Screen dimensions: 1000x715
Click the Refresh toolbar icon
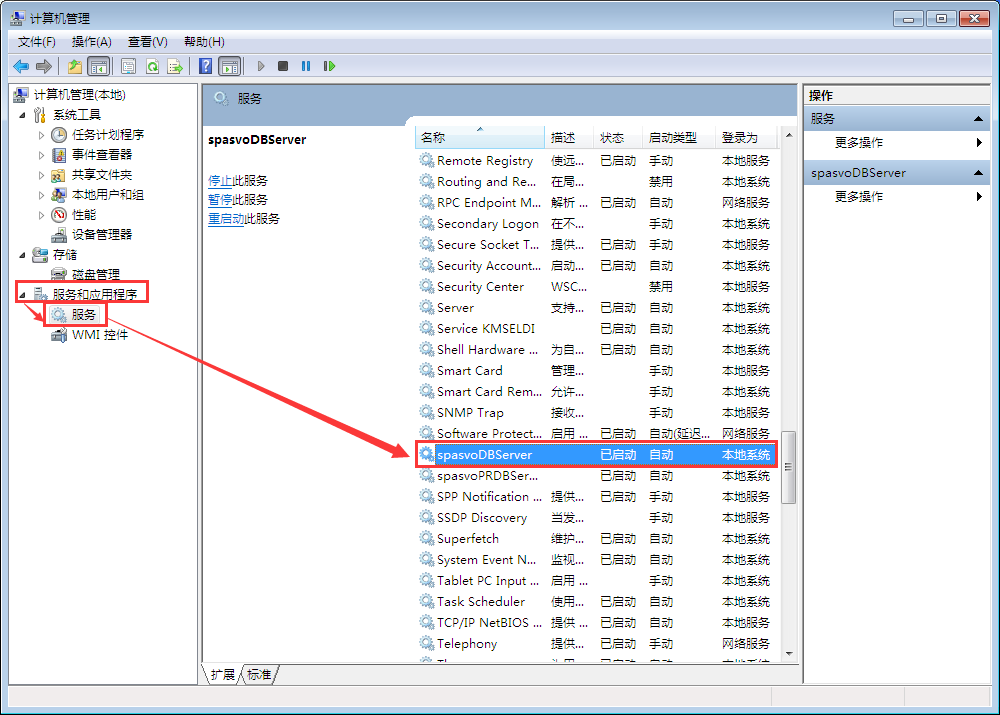pos(152,66)
